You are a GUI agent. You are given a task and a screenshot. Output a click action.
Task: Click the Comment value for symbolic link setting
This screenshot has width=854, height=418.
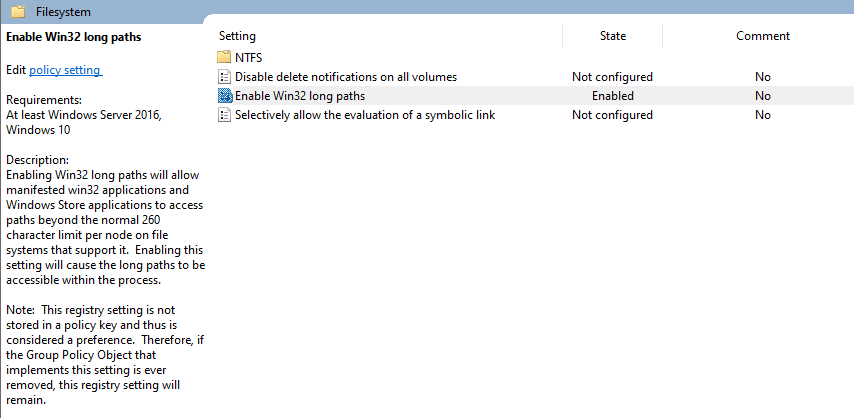point(763,115)
